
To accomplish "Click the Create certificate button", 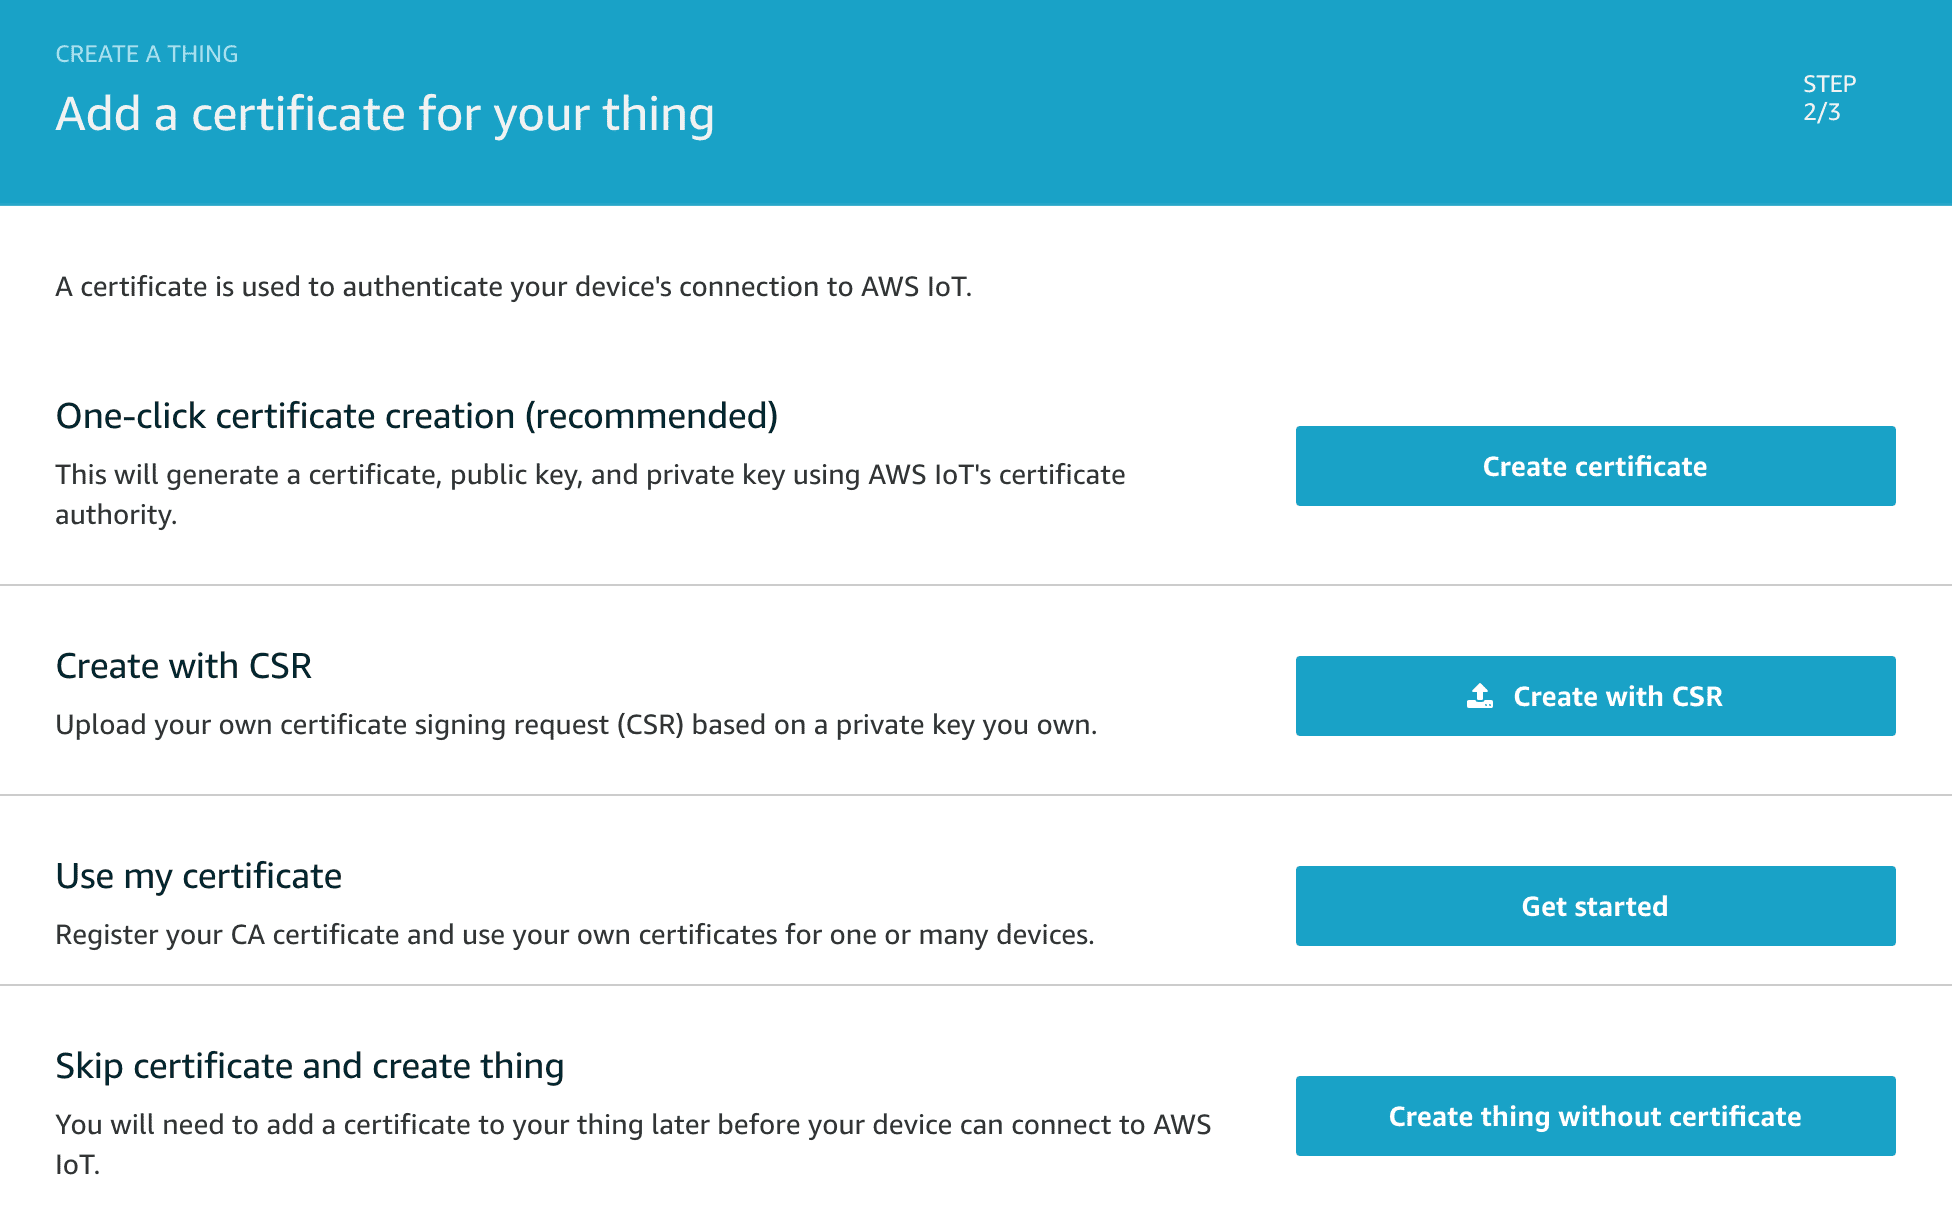I will coord(1594,466).
